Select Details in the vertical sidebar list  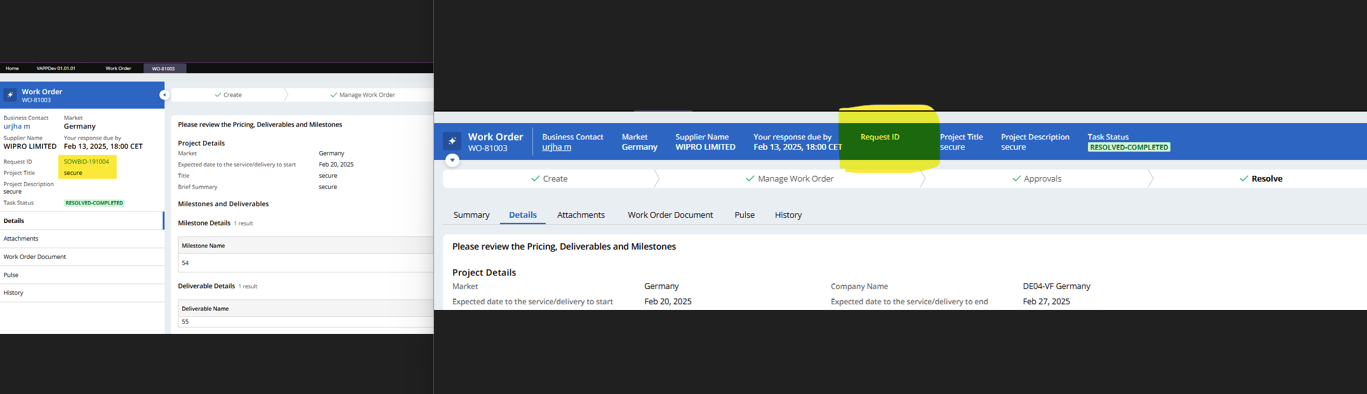click(81, 221)
